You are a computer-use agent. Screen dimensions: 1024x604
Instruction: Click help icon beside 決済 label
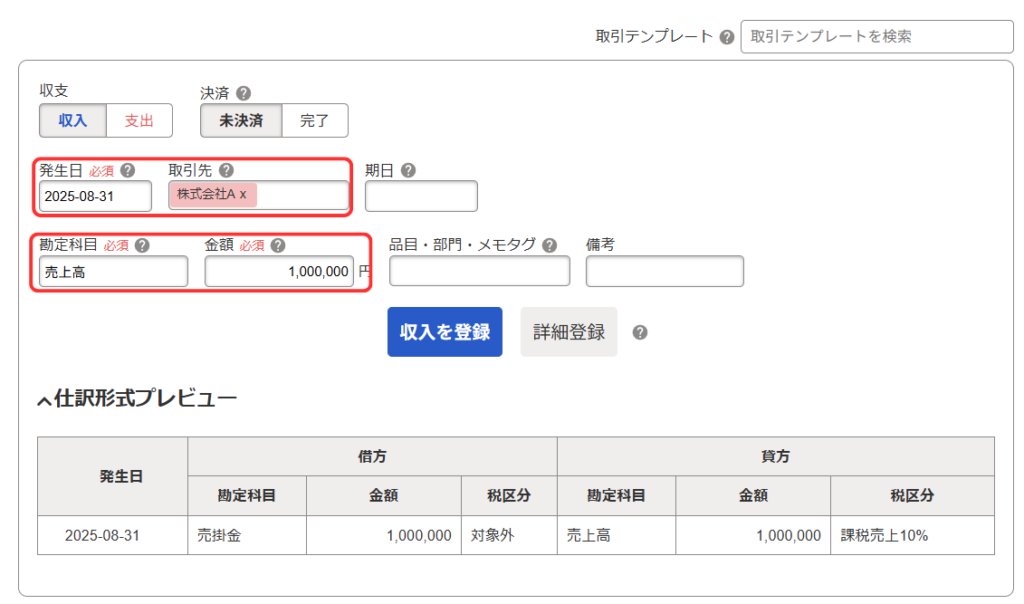(x=244, y=93)
